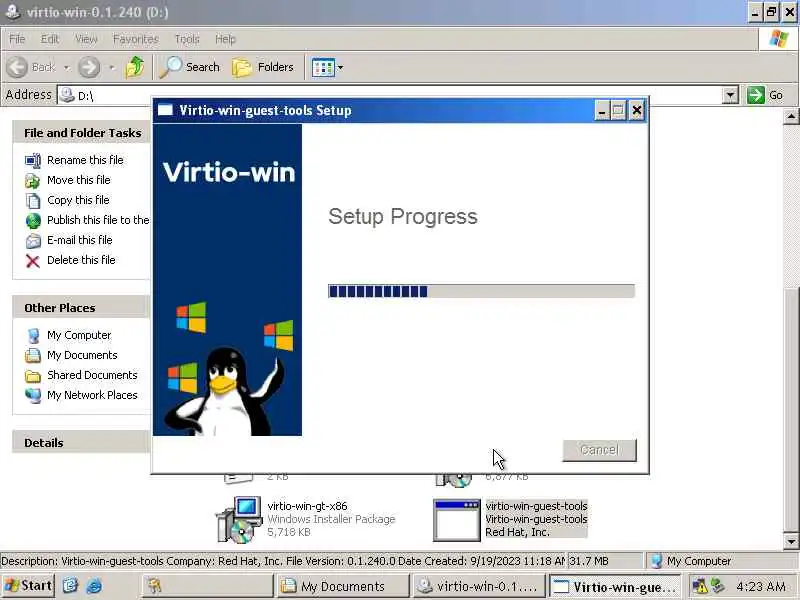
Task: Click the Explorer scrollbar up arrow
Action: (x=791, y=117)
